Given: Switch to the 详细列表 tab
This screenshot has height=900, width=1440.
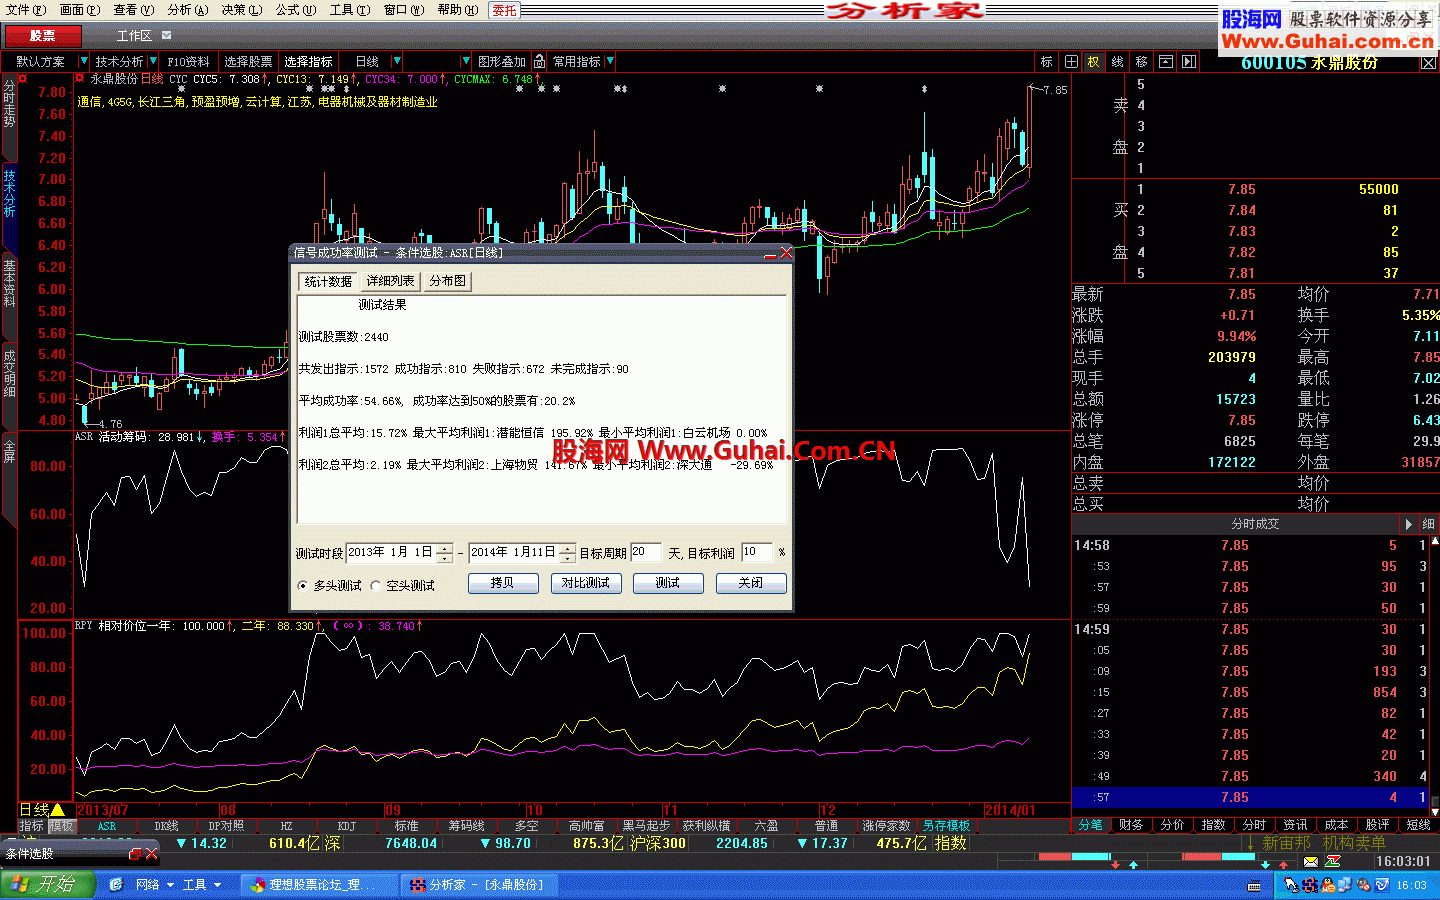Looking at the screenshot, I should coord(390,282).
